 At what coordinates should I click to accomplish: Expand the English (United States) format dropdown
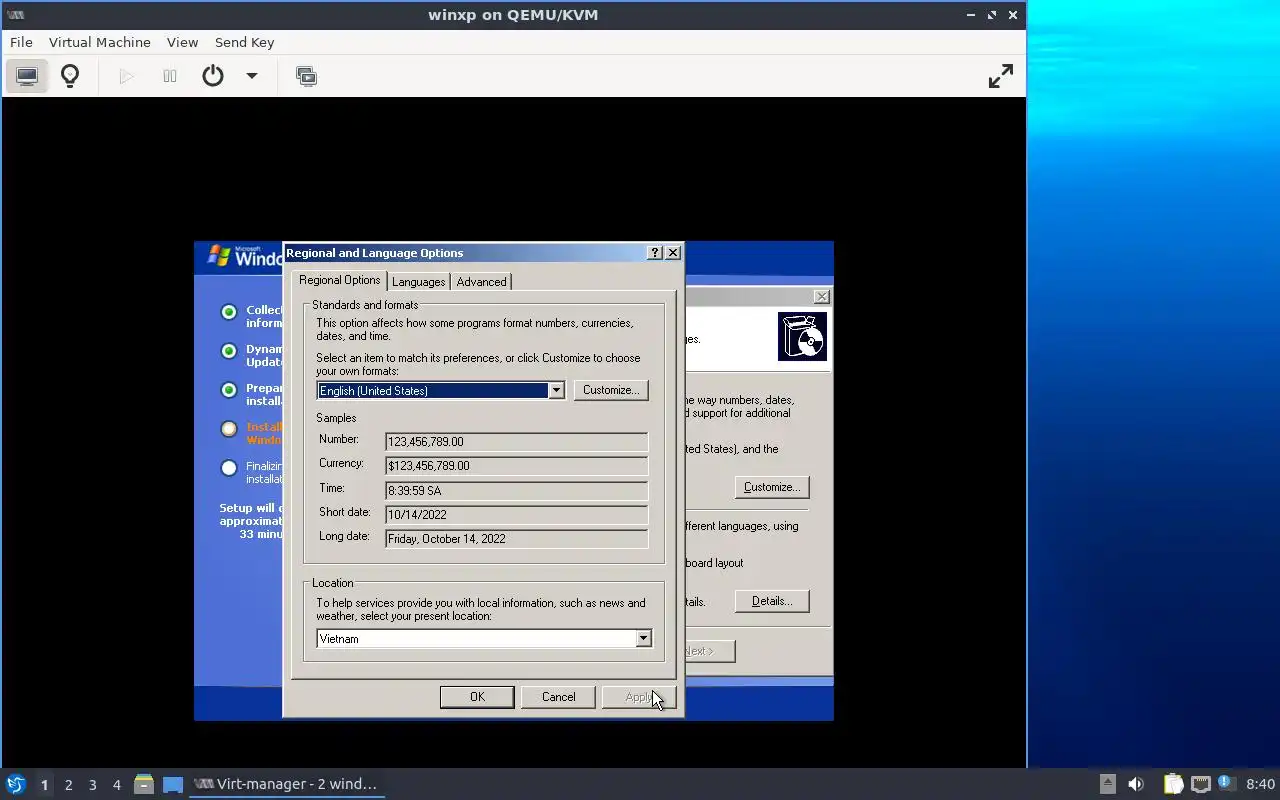(x=556, y=390)
